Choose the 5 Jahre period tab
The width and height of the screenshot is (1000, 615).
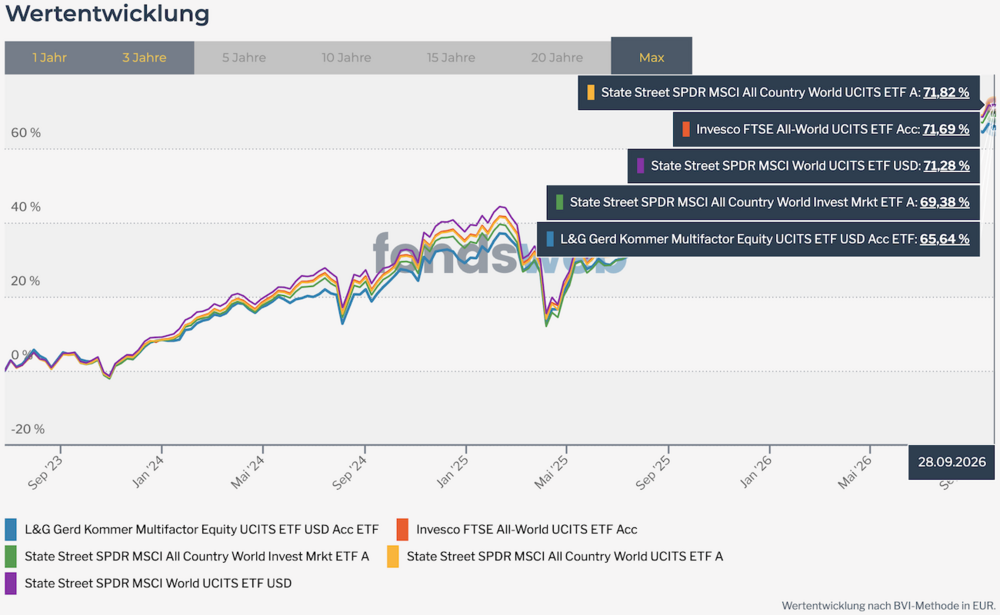point(244,57)
